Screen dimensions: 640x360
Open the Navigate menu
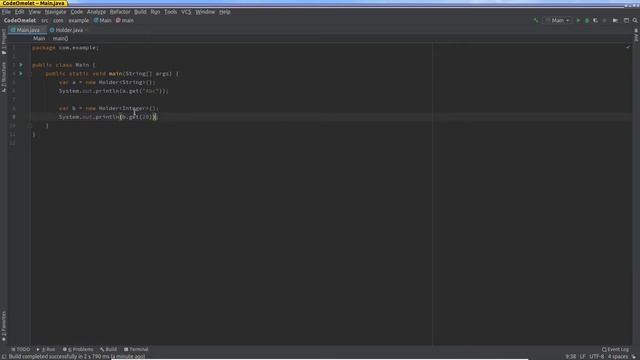pyautogui.click(x=55, y=12)
